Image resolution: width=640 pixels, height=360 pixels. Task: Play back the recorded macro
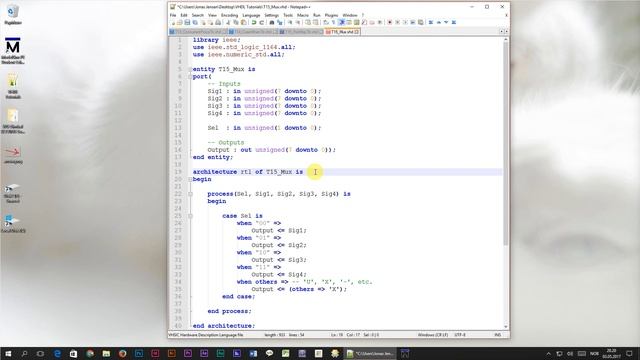[405, 22]
